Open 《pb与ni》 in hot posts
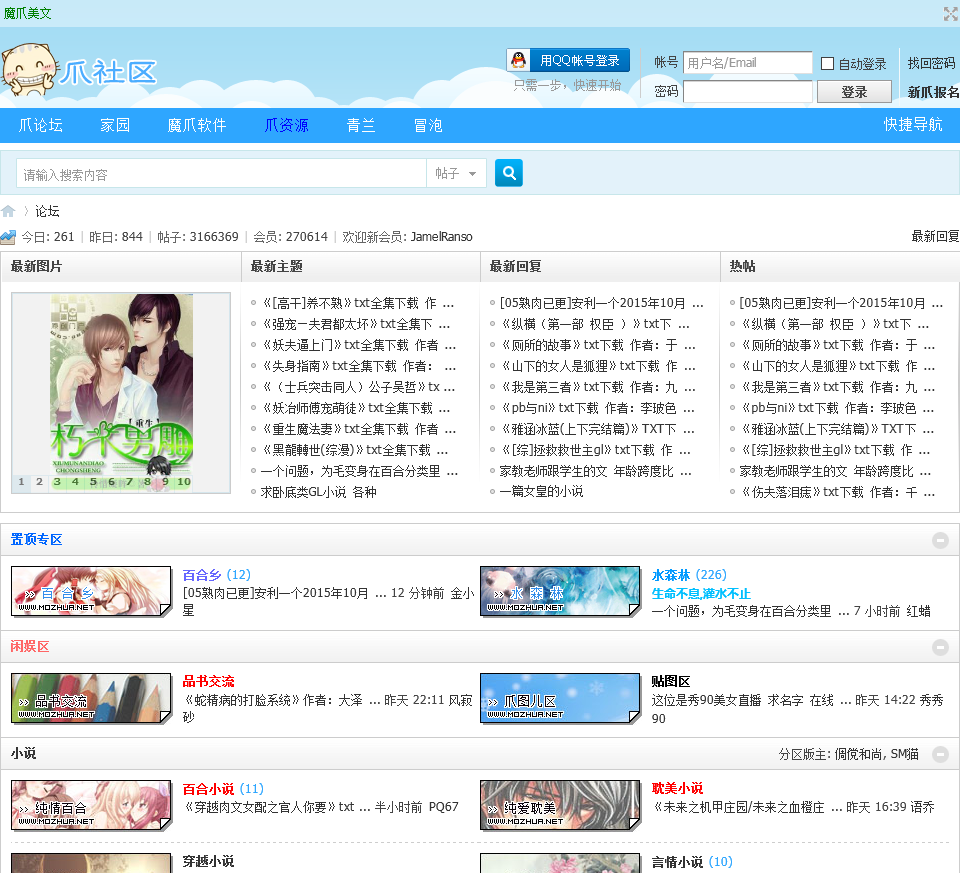 point(837,408)
